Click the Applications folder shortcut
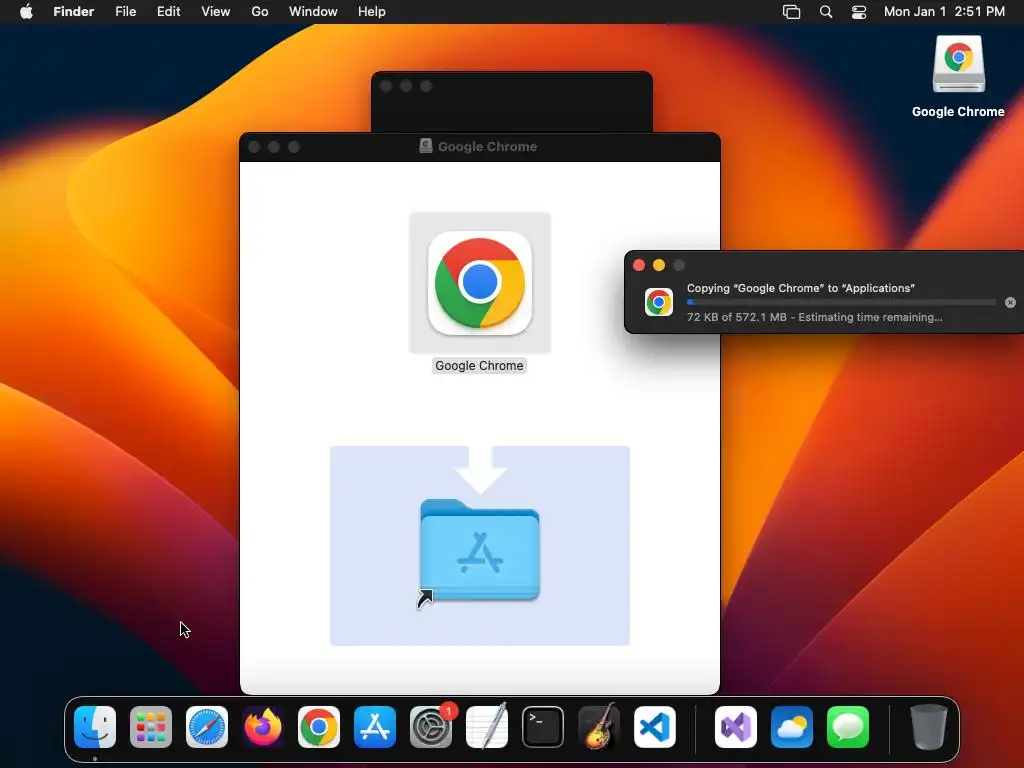This screenshot has height=768, width=1024. [480, 552]
